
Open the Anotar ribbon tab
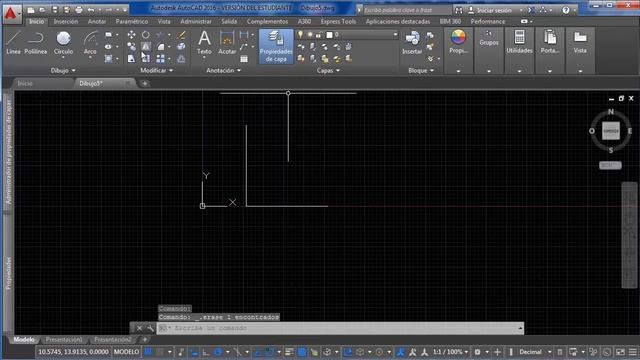(97, 21)
